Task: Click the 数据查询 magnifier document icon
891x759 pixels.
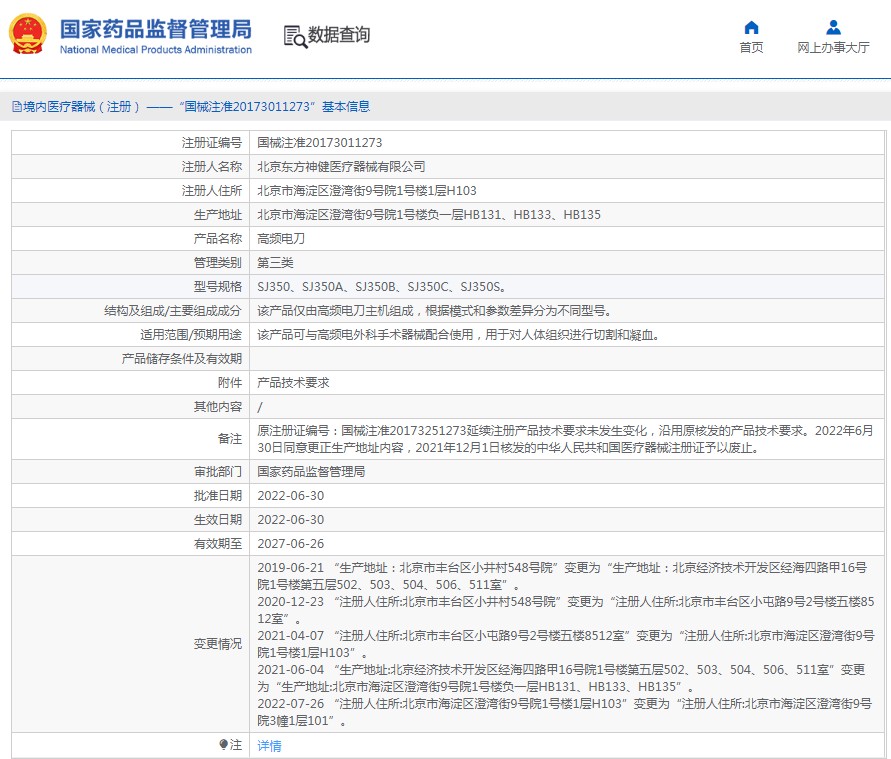Action: tap(295, 36)
